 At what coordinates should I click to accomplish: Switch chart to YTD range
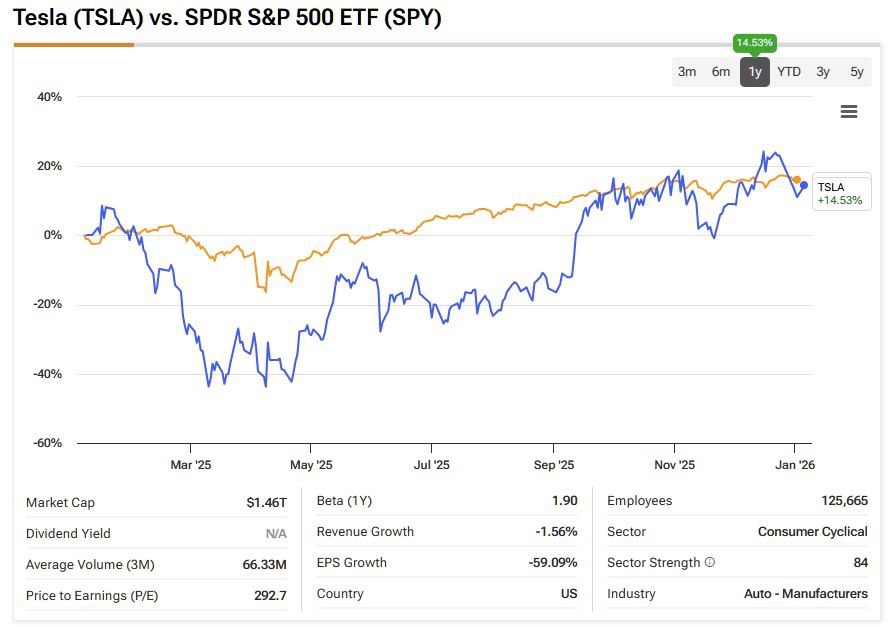[x=789, y=72]
